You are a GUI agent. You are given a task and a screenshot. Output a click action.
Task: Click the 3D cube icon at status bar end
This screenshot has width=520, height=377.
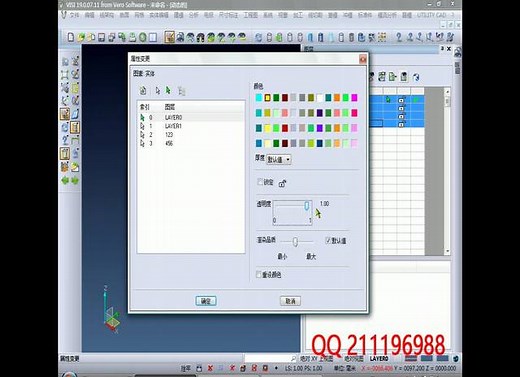tap(455, 359)
